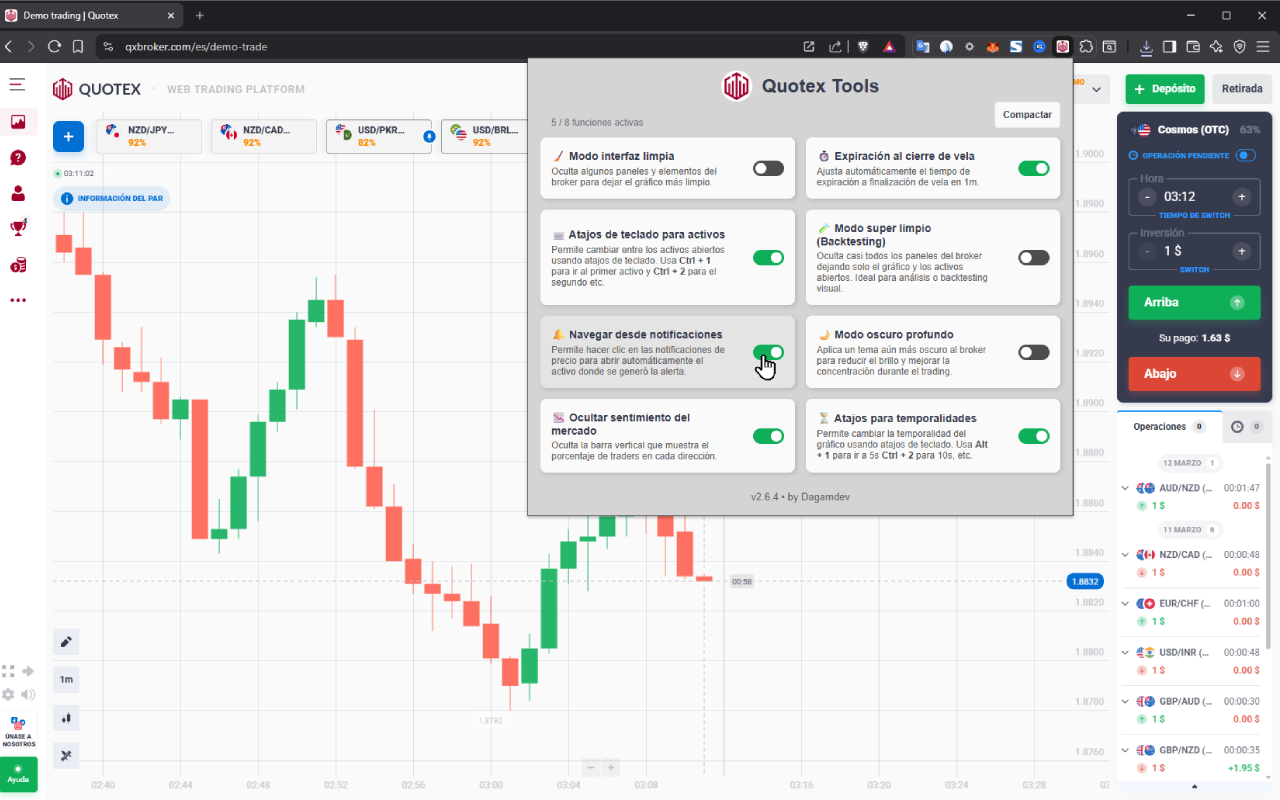
Task: Click the green Depósito button
Action: coord(1165,89)
